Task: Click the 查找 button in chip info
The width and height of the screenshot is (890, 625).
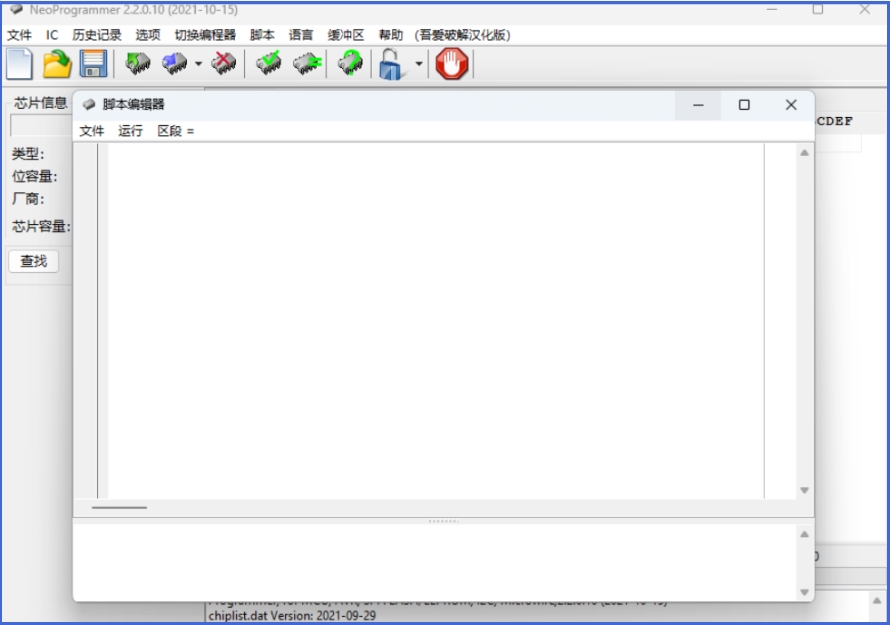Action: pos(33,261)
